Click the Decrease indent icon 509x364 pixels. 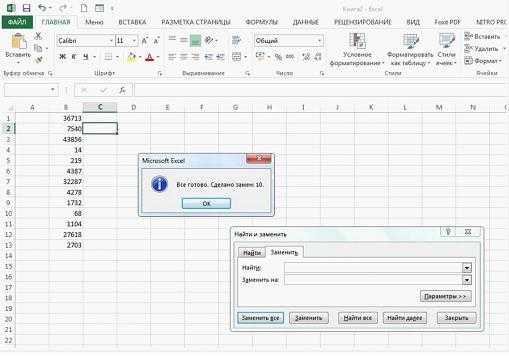click(209, 57)
